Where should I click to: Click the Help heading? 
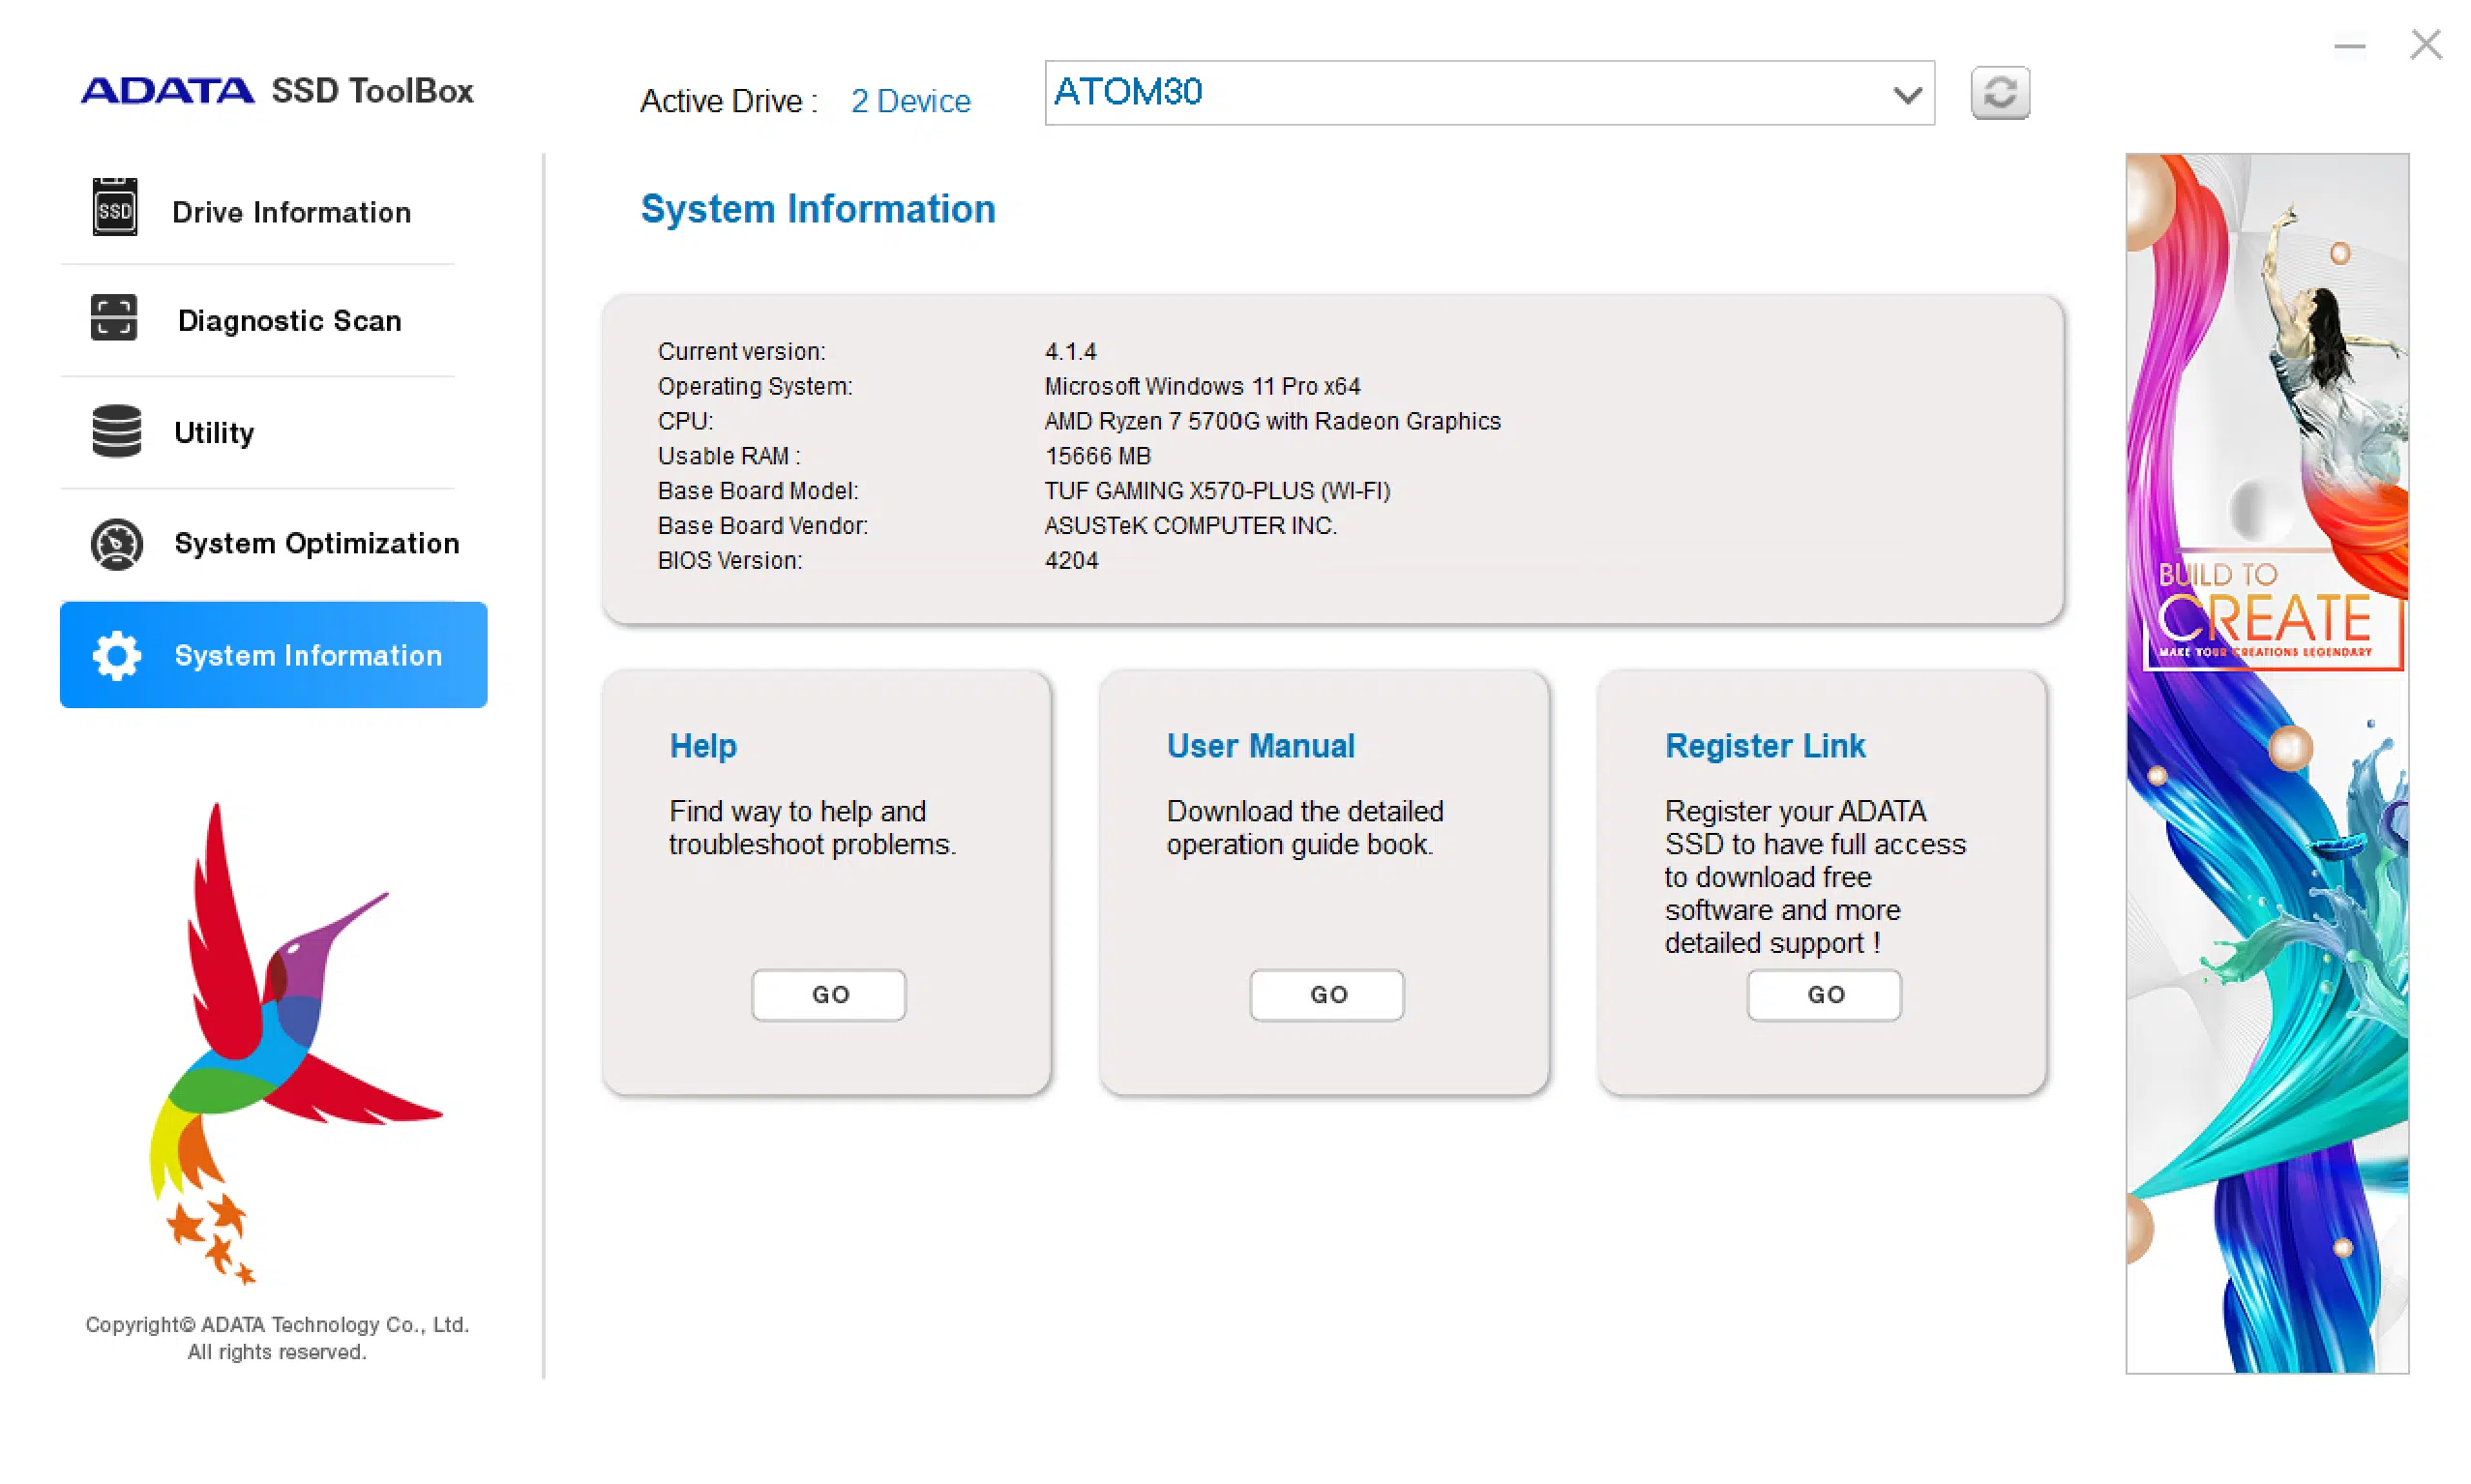pos(703,746)
